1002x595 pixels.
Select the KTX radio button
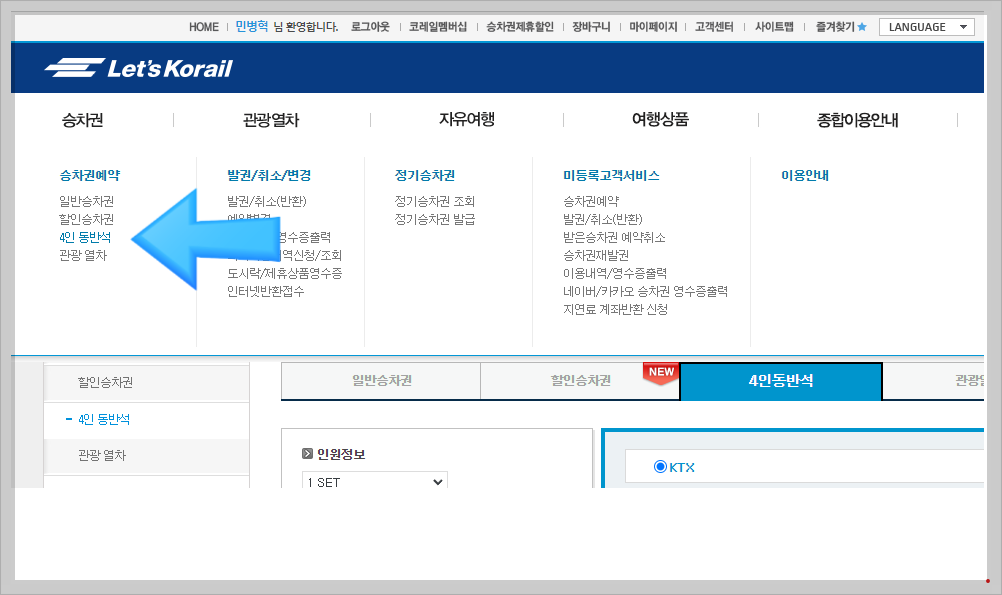pyautogui.click(x=660, y=466)
